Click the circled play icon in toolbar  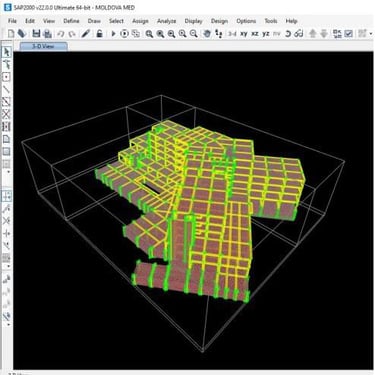(x=124, y=34)
